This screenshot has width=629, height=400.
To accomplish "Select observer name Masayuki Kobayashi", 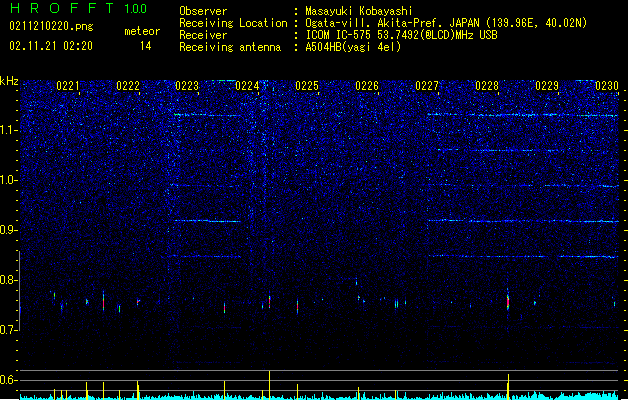I will (x=359, y=11).
